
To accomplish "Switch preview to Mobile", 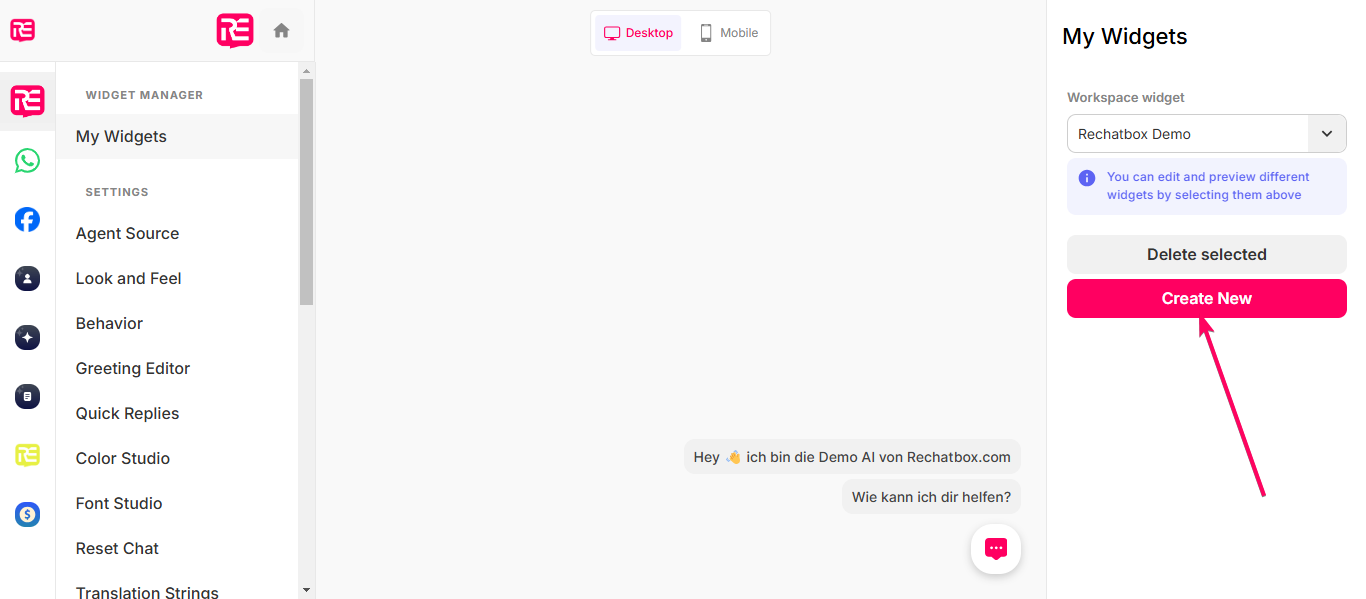I will (x=728, y=33).
